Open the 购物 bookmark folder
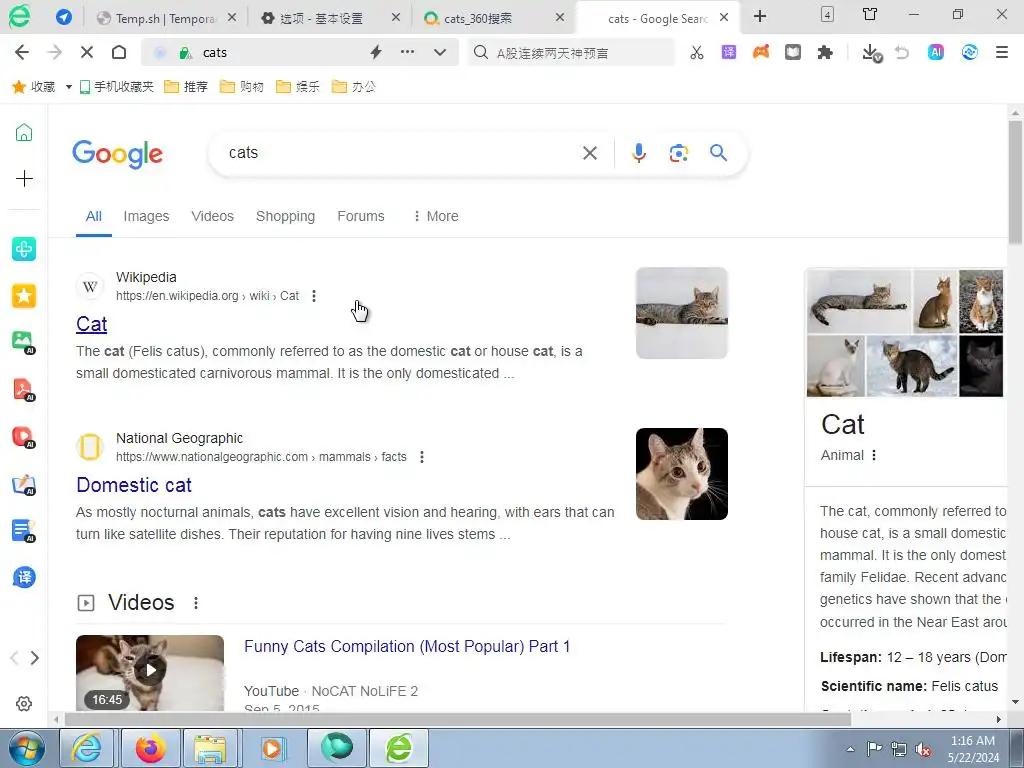This screenshot has height=768, width=1024. point(242,86)
